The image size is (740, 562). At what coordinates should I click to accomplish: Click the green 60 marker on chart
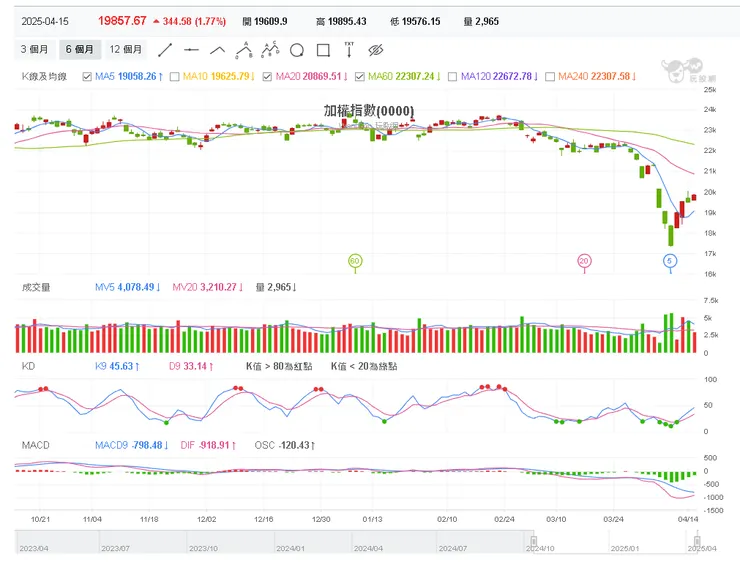(354, 261)
